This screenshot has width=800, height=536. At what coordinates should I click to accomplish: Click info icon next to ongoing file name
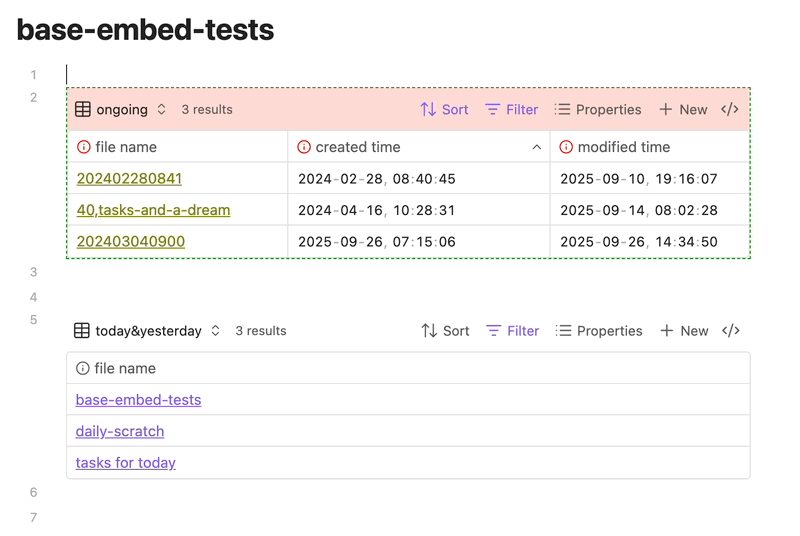(x=84, y=147)
